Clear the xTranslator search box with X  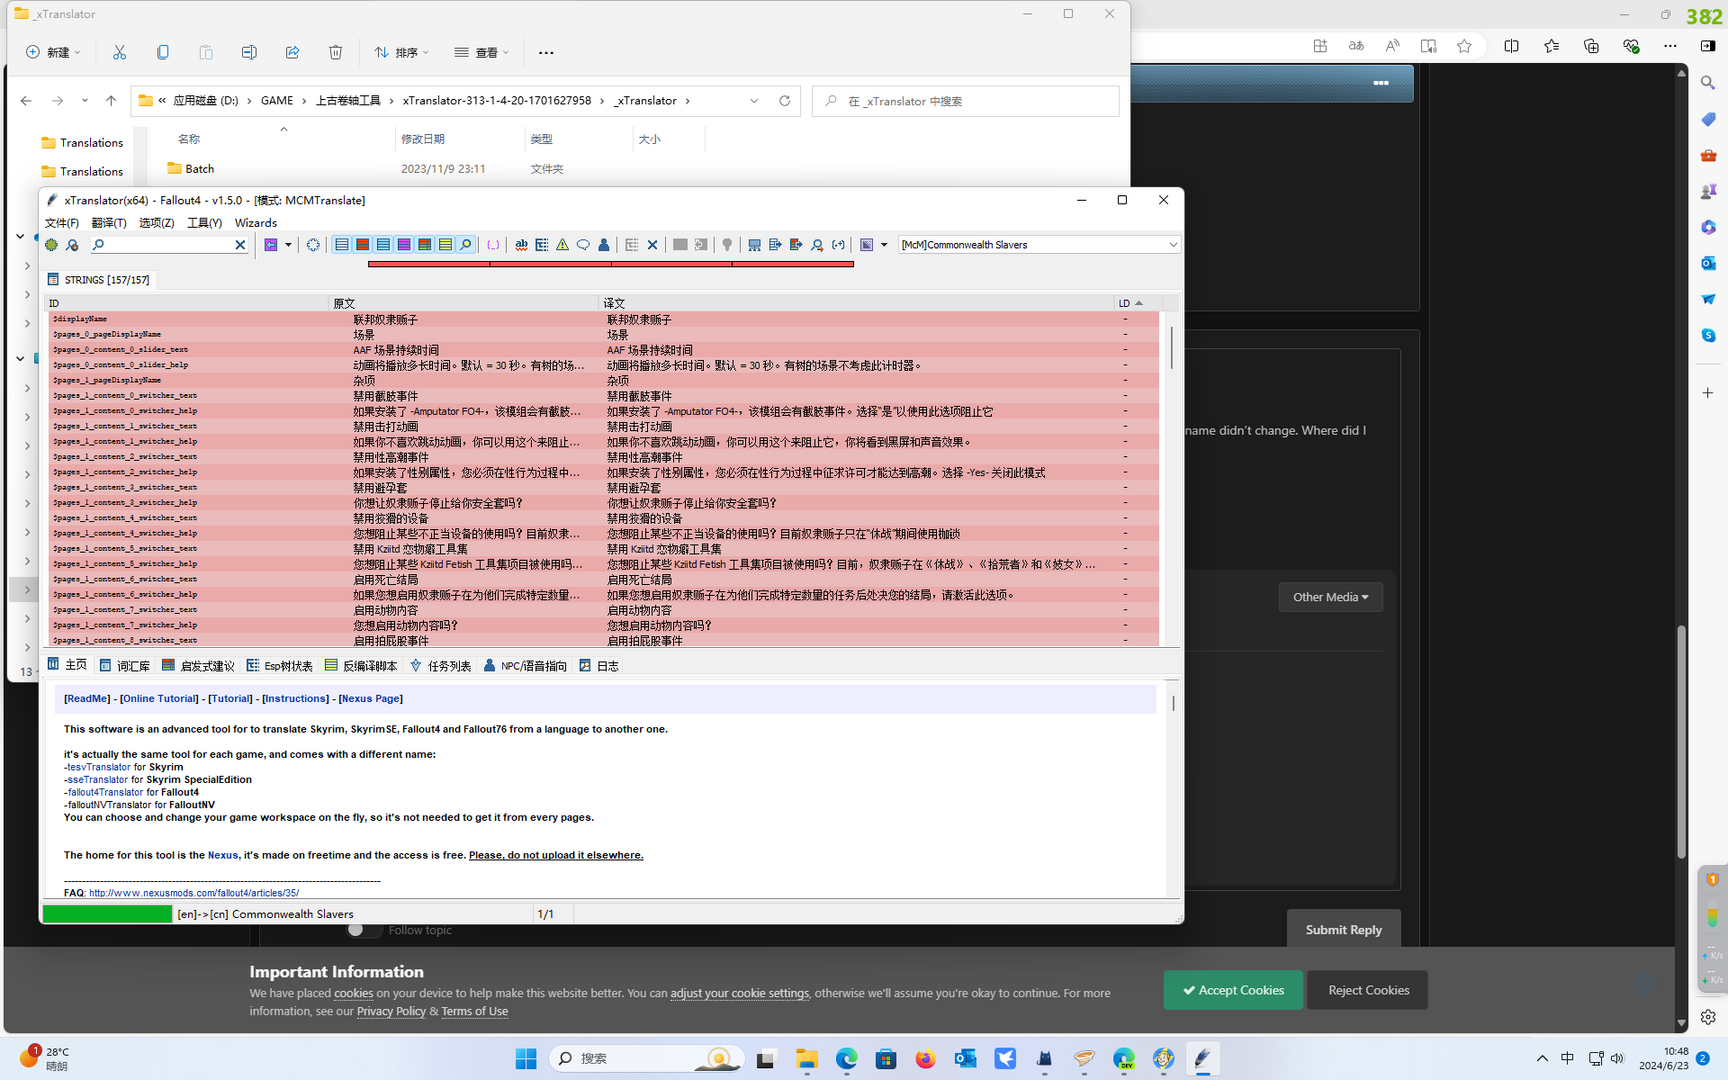pos(240,245)
